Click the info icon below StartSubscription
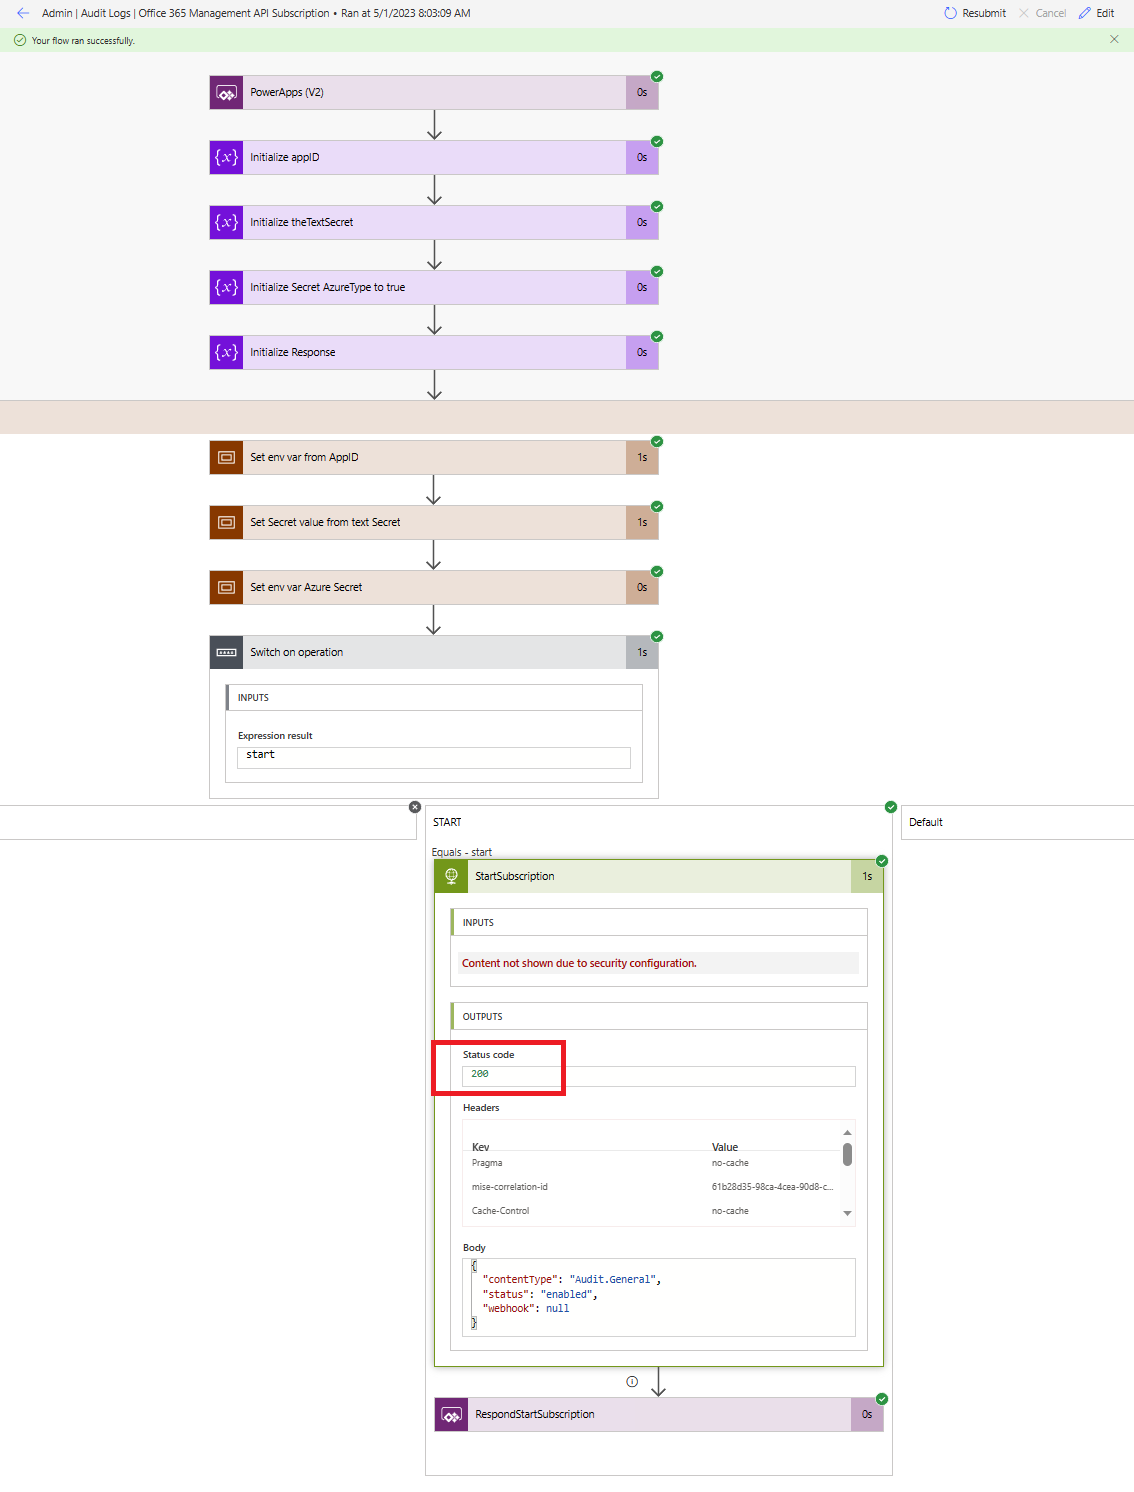Image resolution: width=1134 pixels, height=1492 pixels. point(632,1381)
